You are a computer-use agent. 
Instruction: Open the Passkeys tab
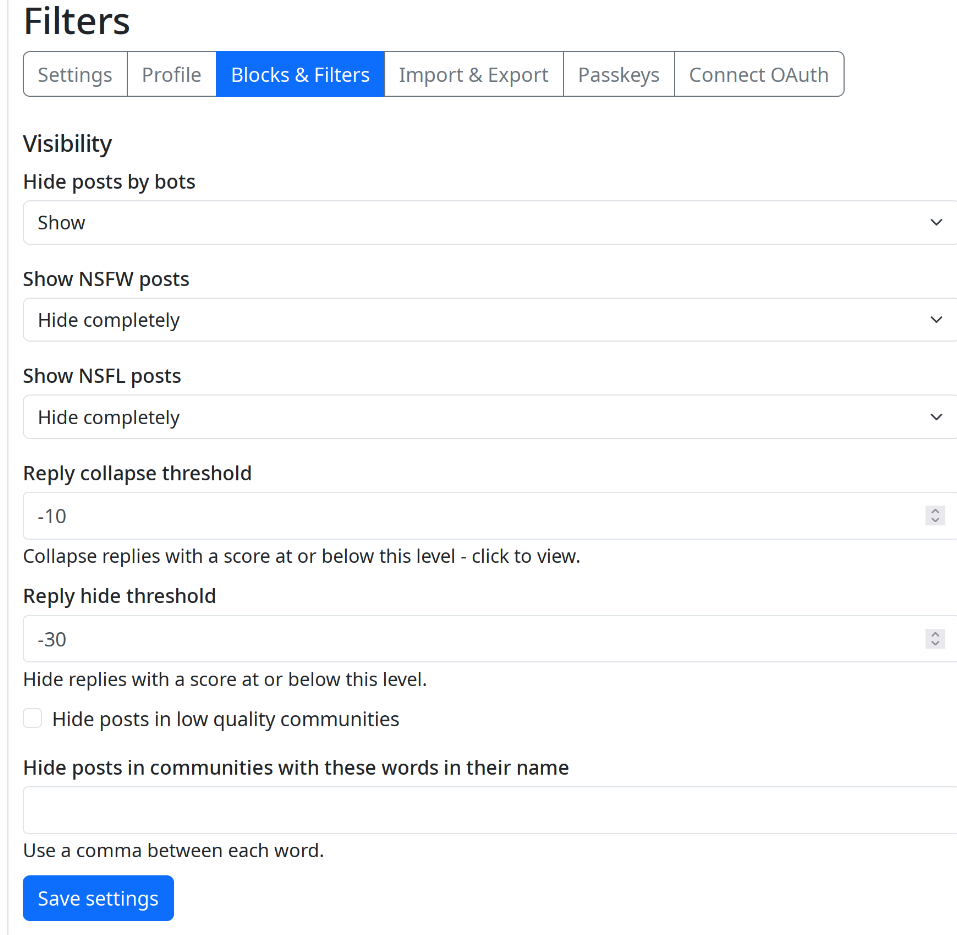point(618,75)
